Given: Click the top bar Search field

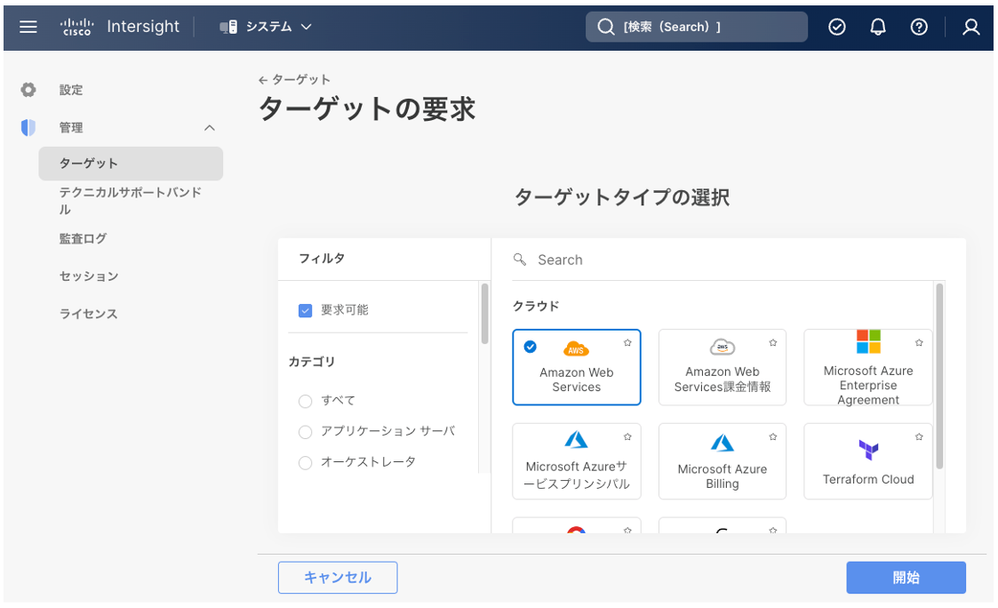Looking at the screenshot, I should coord(696,27).
